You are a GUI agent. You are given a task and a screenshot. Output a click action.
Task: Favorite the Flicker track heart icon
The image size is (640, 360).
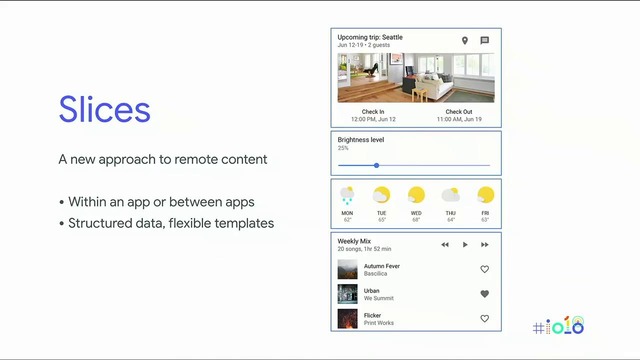click(484, 318)
